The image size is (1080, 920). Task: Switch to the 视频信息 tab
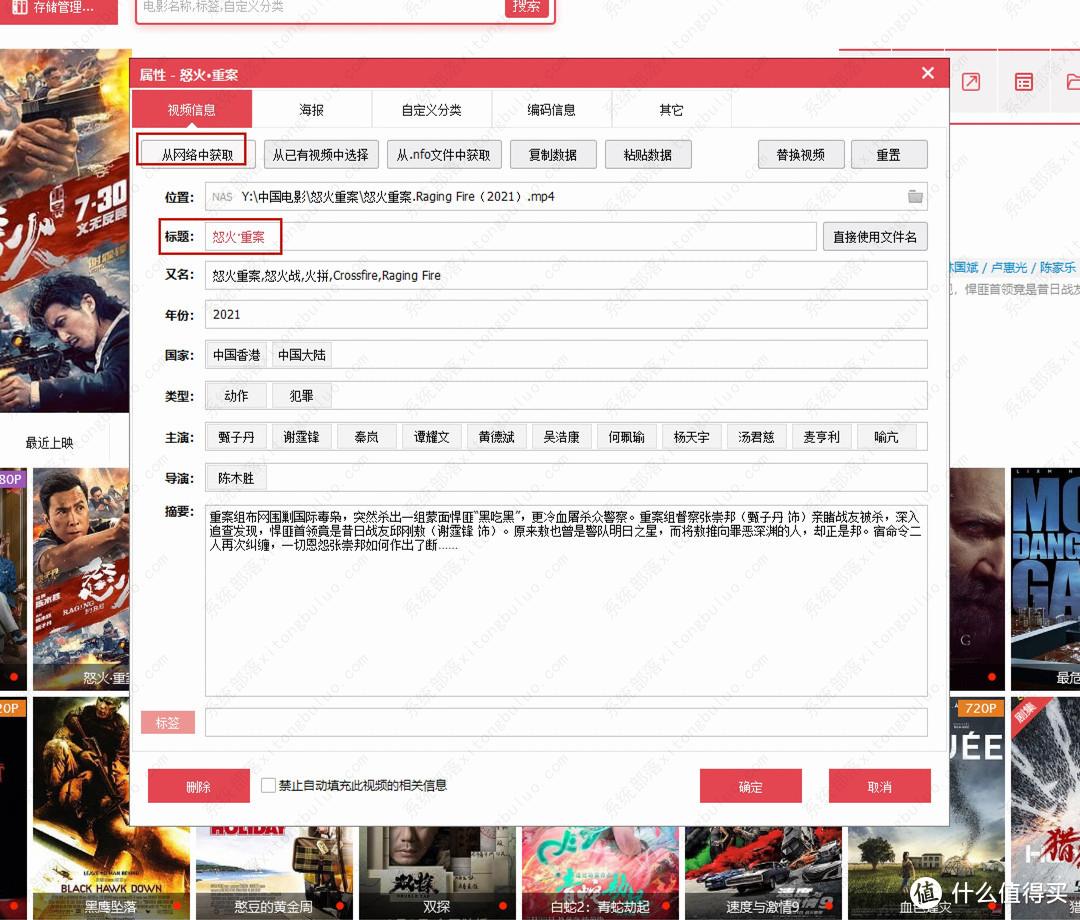pyautogui.click(x=191, y=109)
